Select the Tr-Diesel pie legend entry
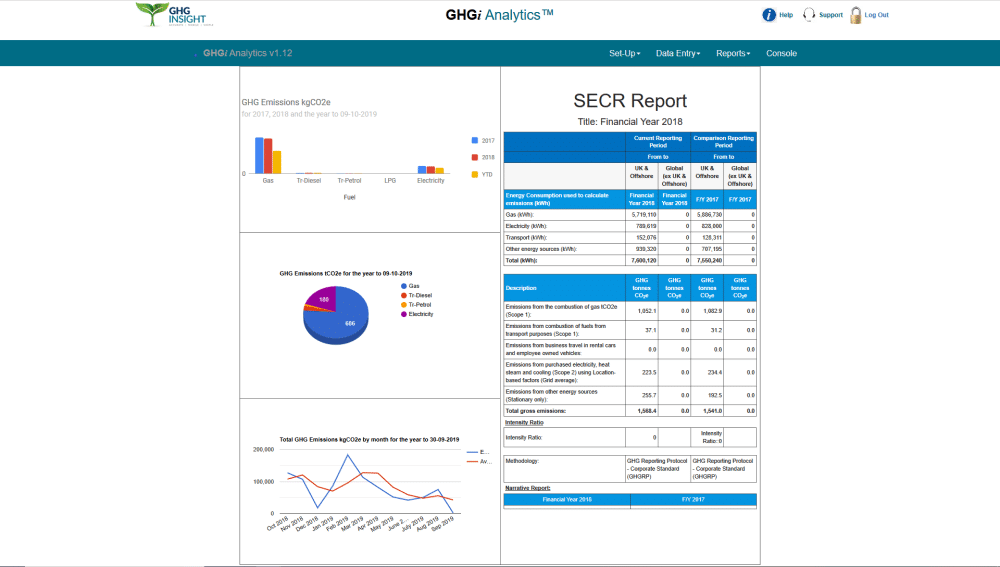Screen dimensions: 1000x567 click(x=416, y=295)
